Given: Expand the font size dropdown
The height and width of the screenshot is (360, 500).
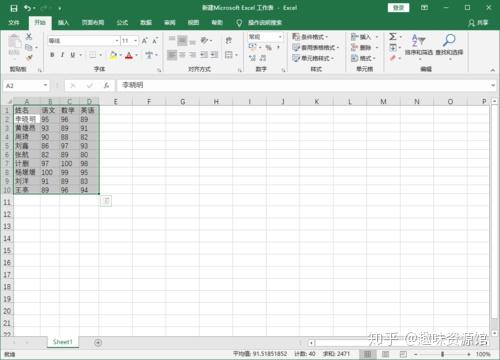Looking at the screenshot, I should (135, 41).
